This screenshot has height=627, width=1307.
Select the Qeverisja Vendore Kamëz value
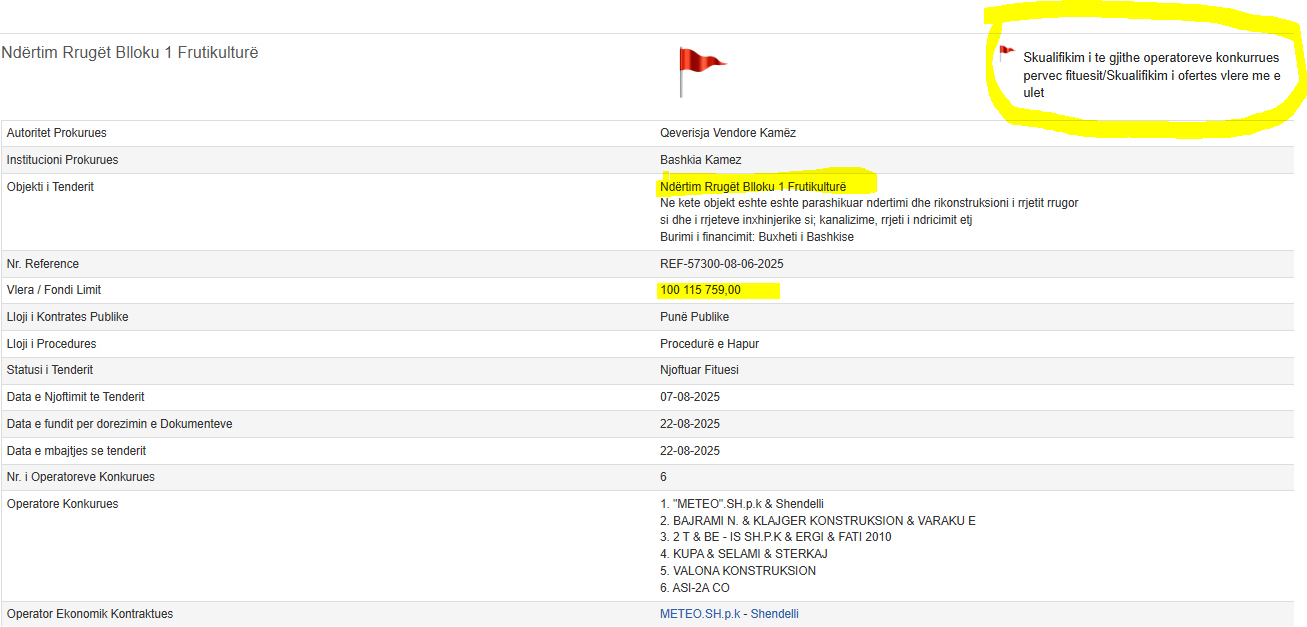click(x=728, y=133)
